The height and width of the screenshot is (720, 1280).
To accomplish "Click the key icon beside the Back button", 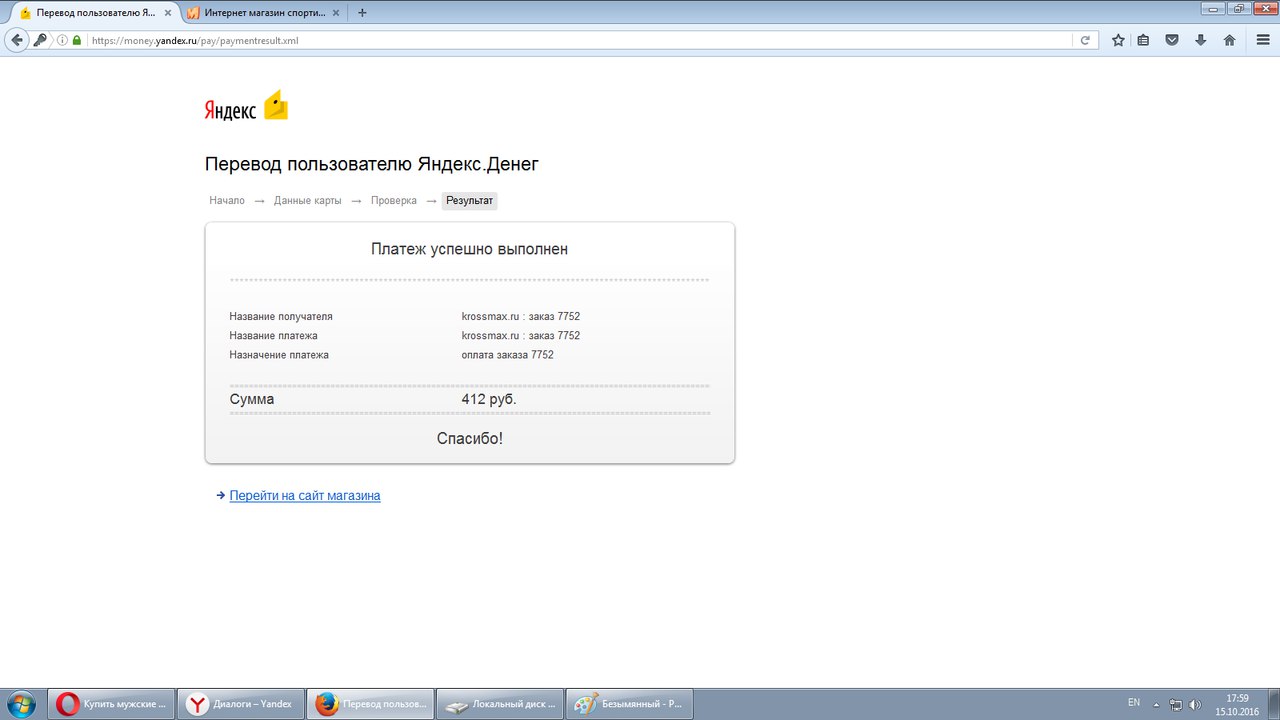I will (41, 40).
